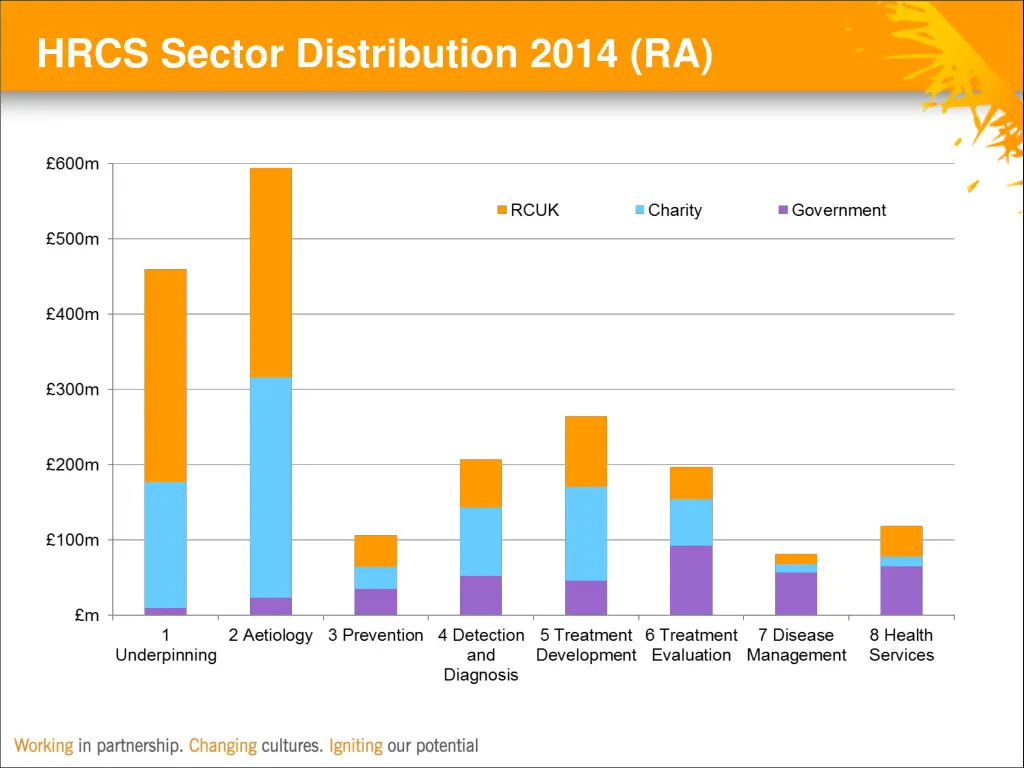Click orange RCUK segment of Underpinning bar
The width and height of the screenshot is (1024, 768).
(x=165, y=375)
